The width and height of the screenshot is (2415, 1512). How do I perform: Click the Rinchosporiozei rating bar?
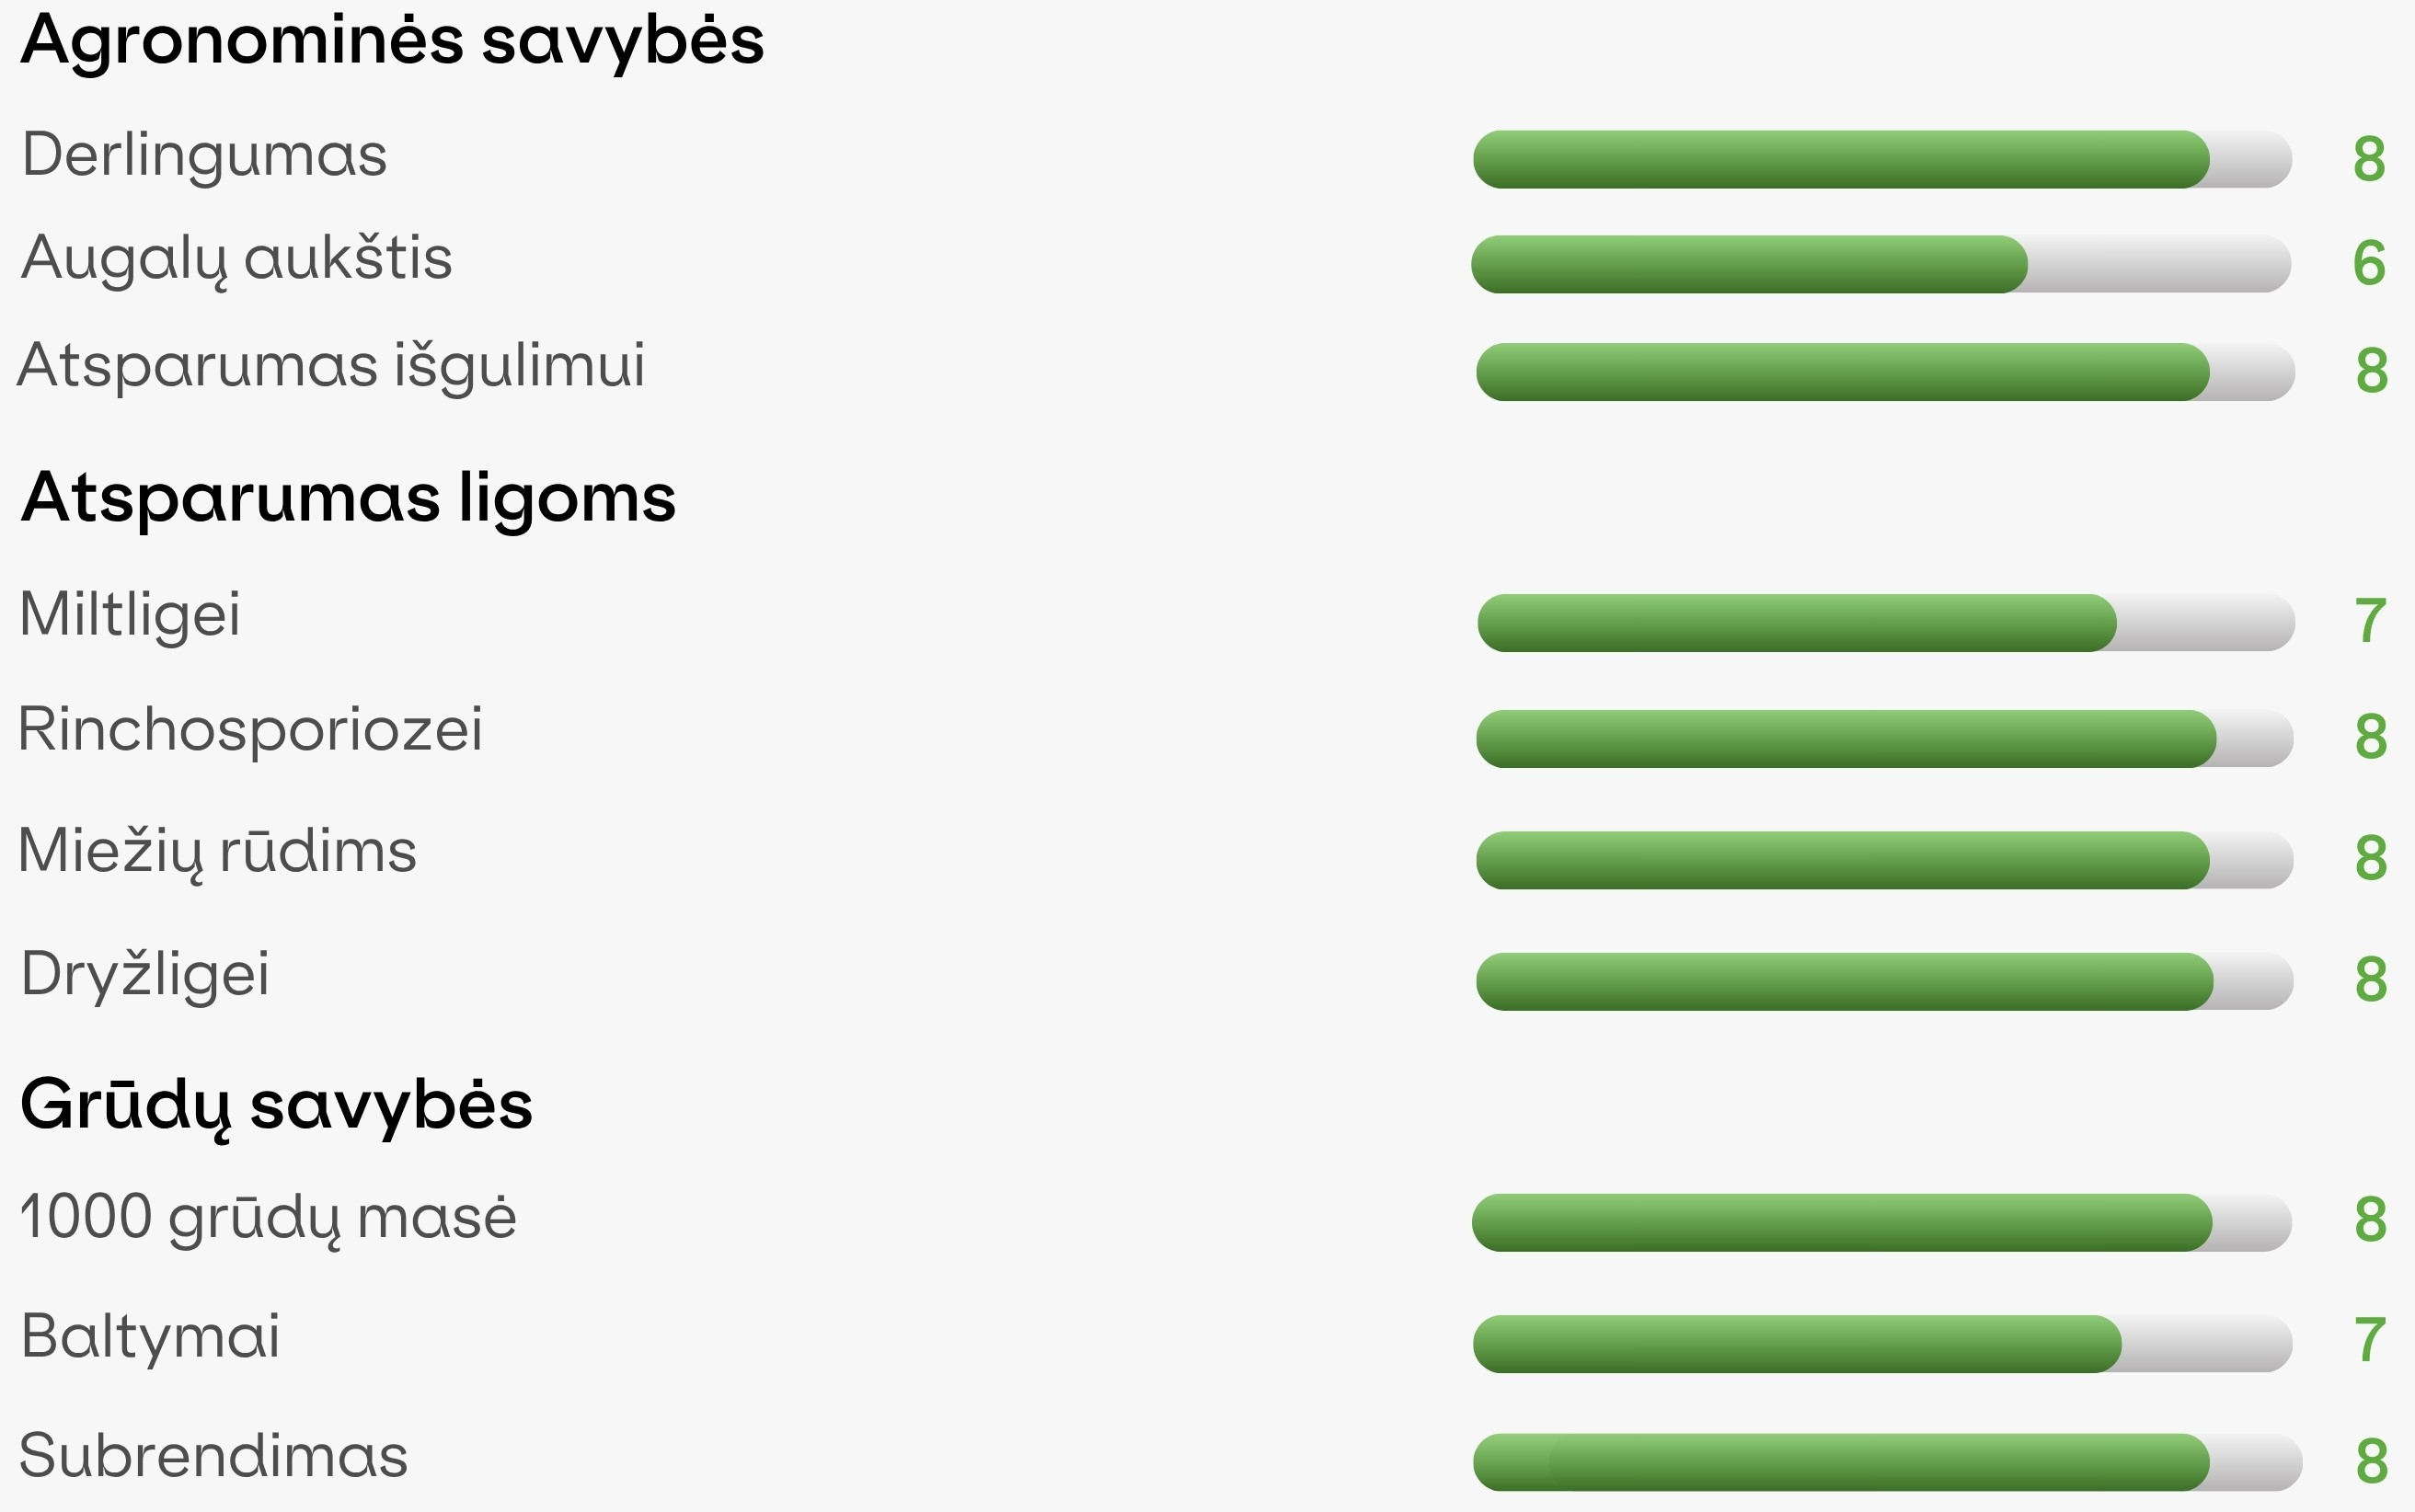click(x=1884, y=739)
